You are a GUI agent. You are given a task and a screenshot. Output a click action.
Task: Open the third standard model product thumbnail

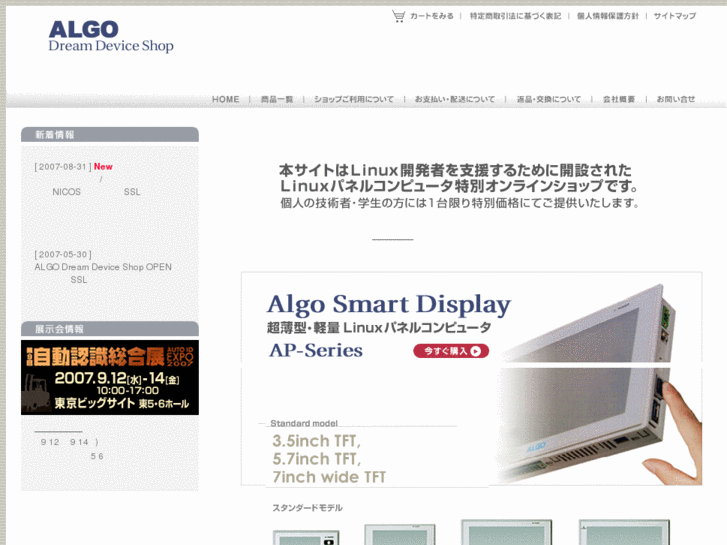(506, 532)
